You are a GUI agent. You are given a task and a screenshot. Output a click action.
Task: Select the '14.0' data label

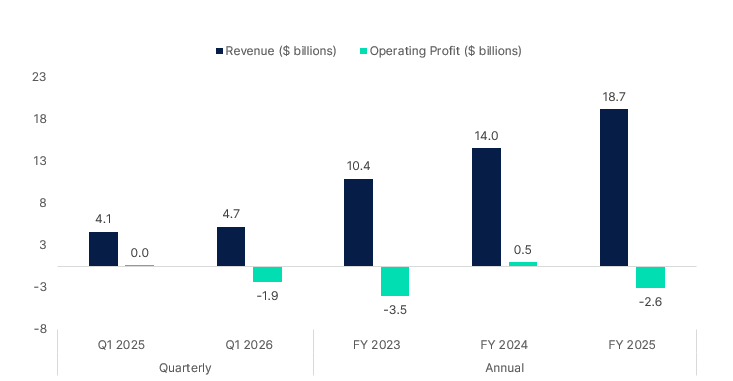point(486,136)
